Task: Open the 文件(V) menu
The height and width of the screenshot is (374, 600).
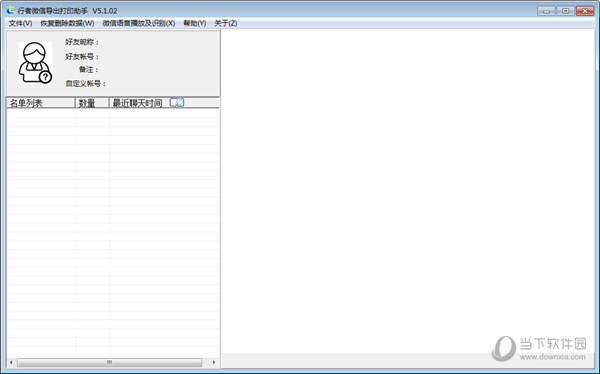Action: click(20, 23)
